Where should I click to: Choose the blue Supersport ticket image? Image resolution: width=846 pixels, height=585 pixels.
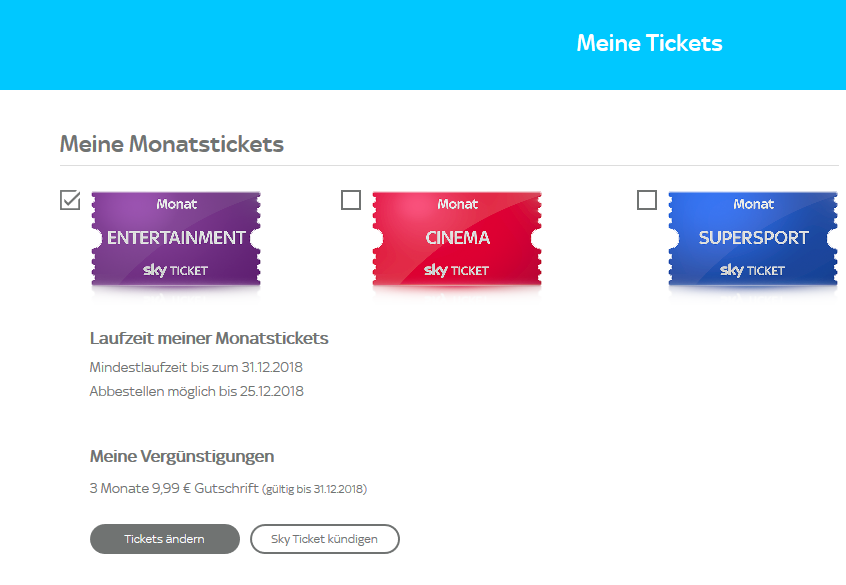[753, 238]
